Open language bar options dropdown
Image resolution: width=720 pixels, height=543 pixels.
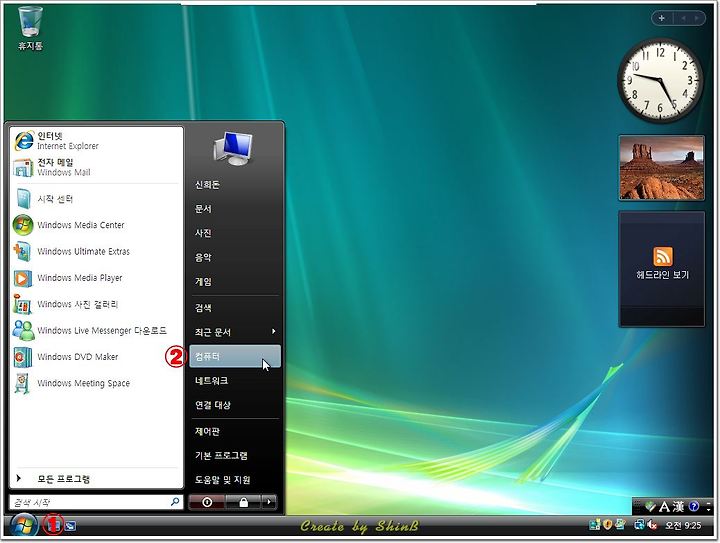pyautogui.click(x=709, y=509)
